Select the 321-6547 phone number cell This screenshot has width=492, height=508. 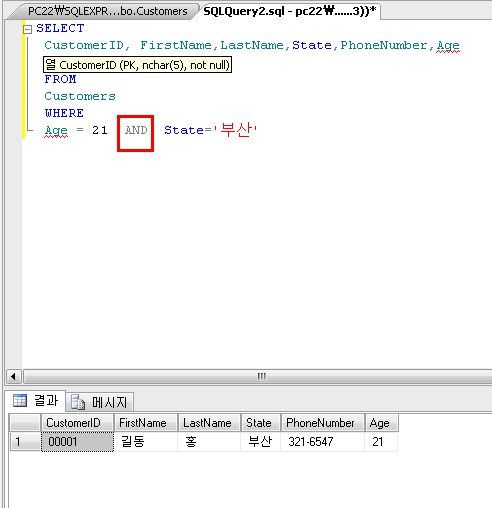(x=323, y=442)
